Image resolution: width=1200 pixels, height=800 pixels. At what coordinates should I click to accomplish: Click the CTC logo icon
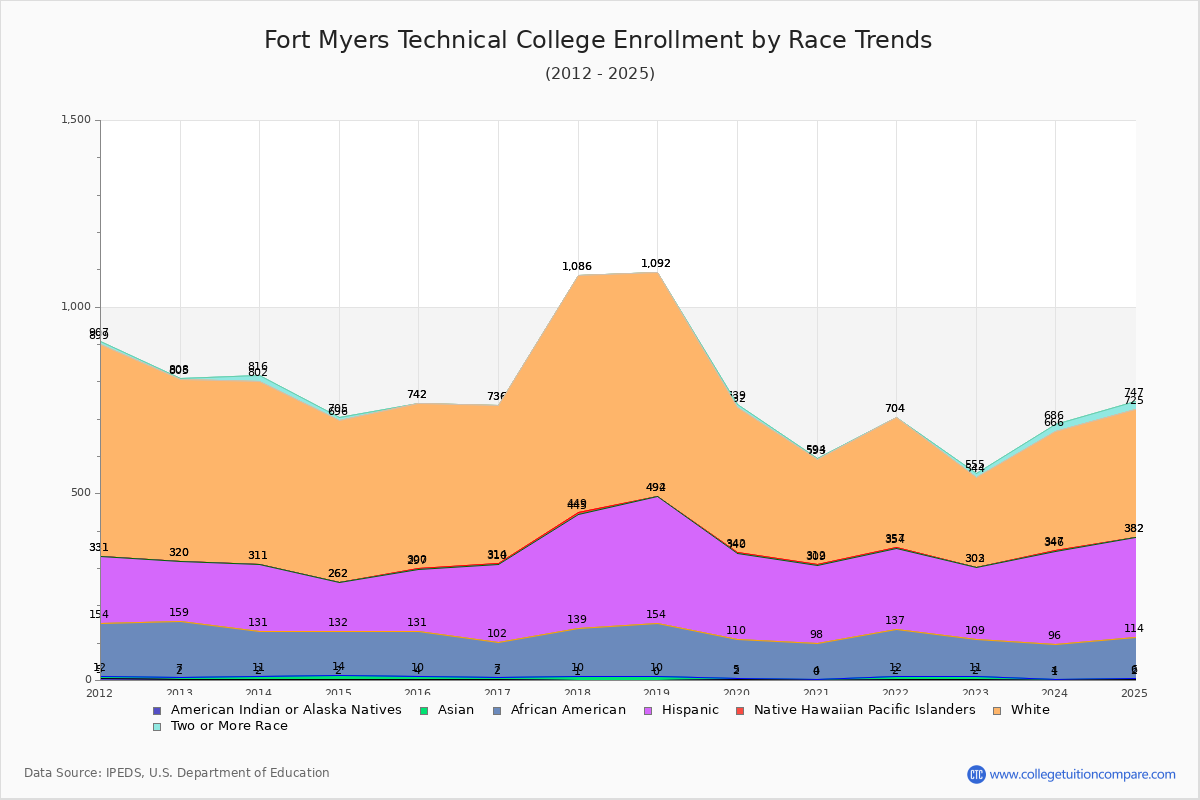[x=976, y=774]
